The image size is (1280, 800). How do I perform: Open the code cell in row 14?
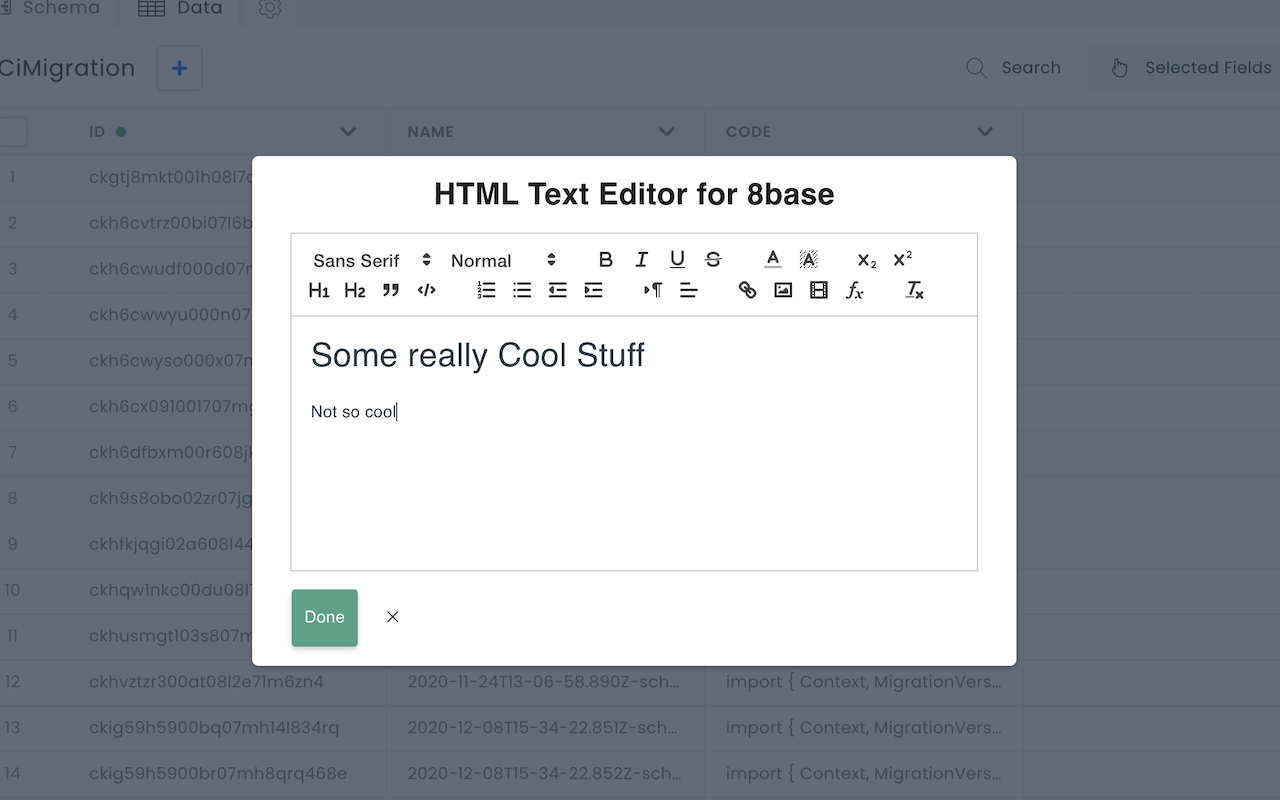click(864, 774)
